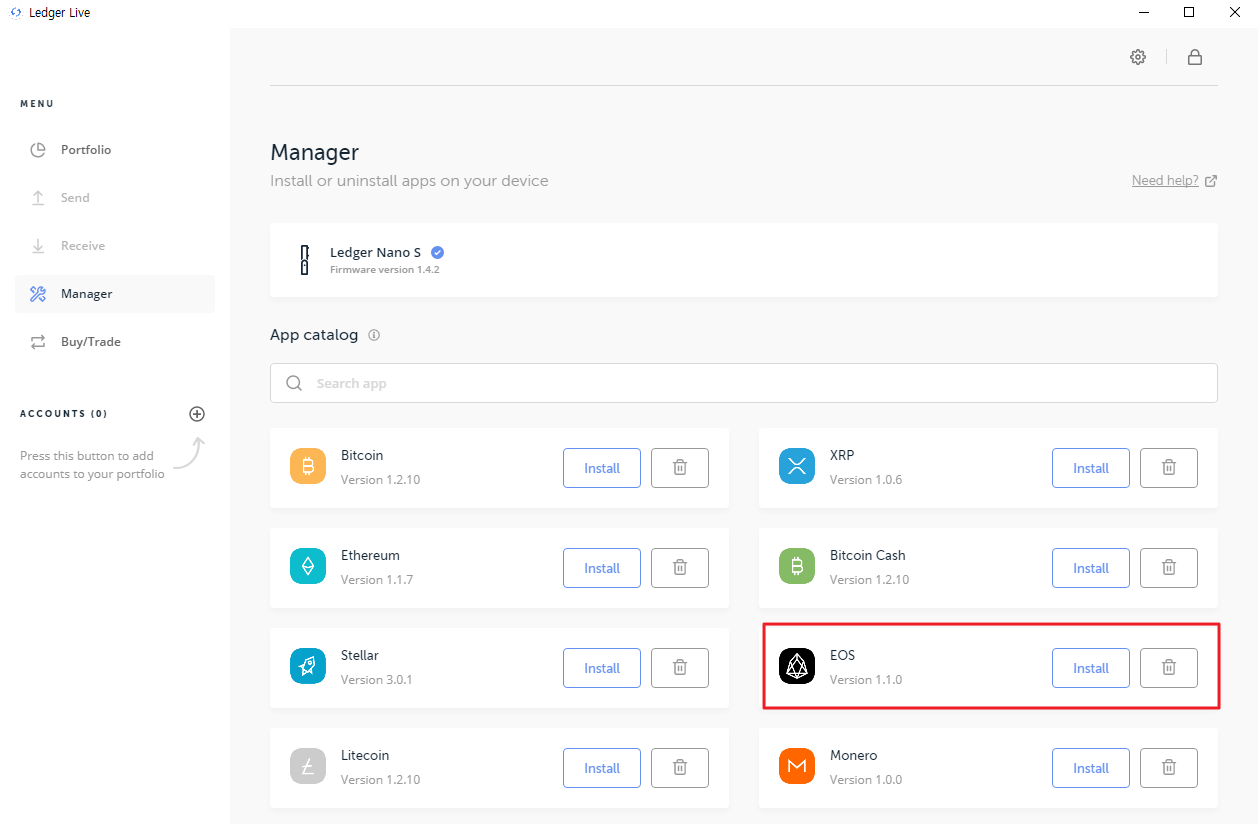Click the ACCOUNTS (0) heading

[x=64, y=414]
